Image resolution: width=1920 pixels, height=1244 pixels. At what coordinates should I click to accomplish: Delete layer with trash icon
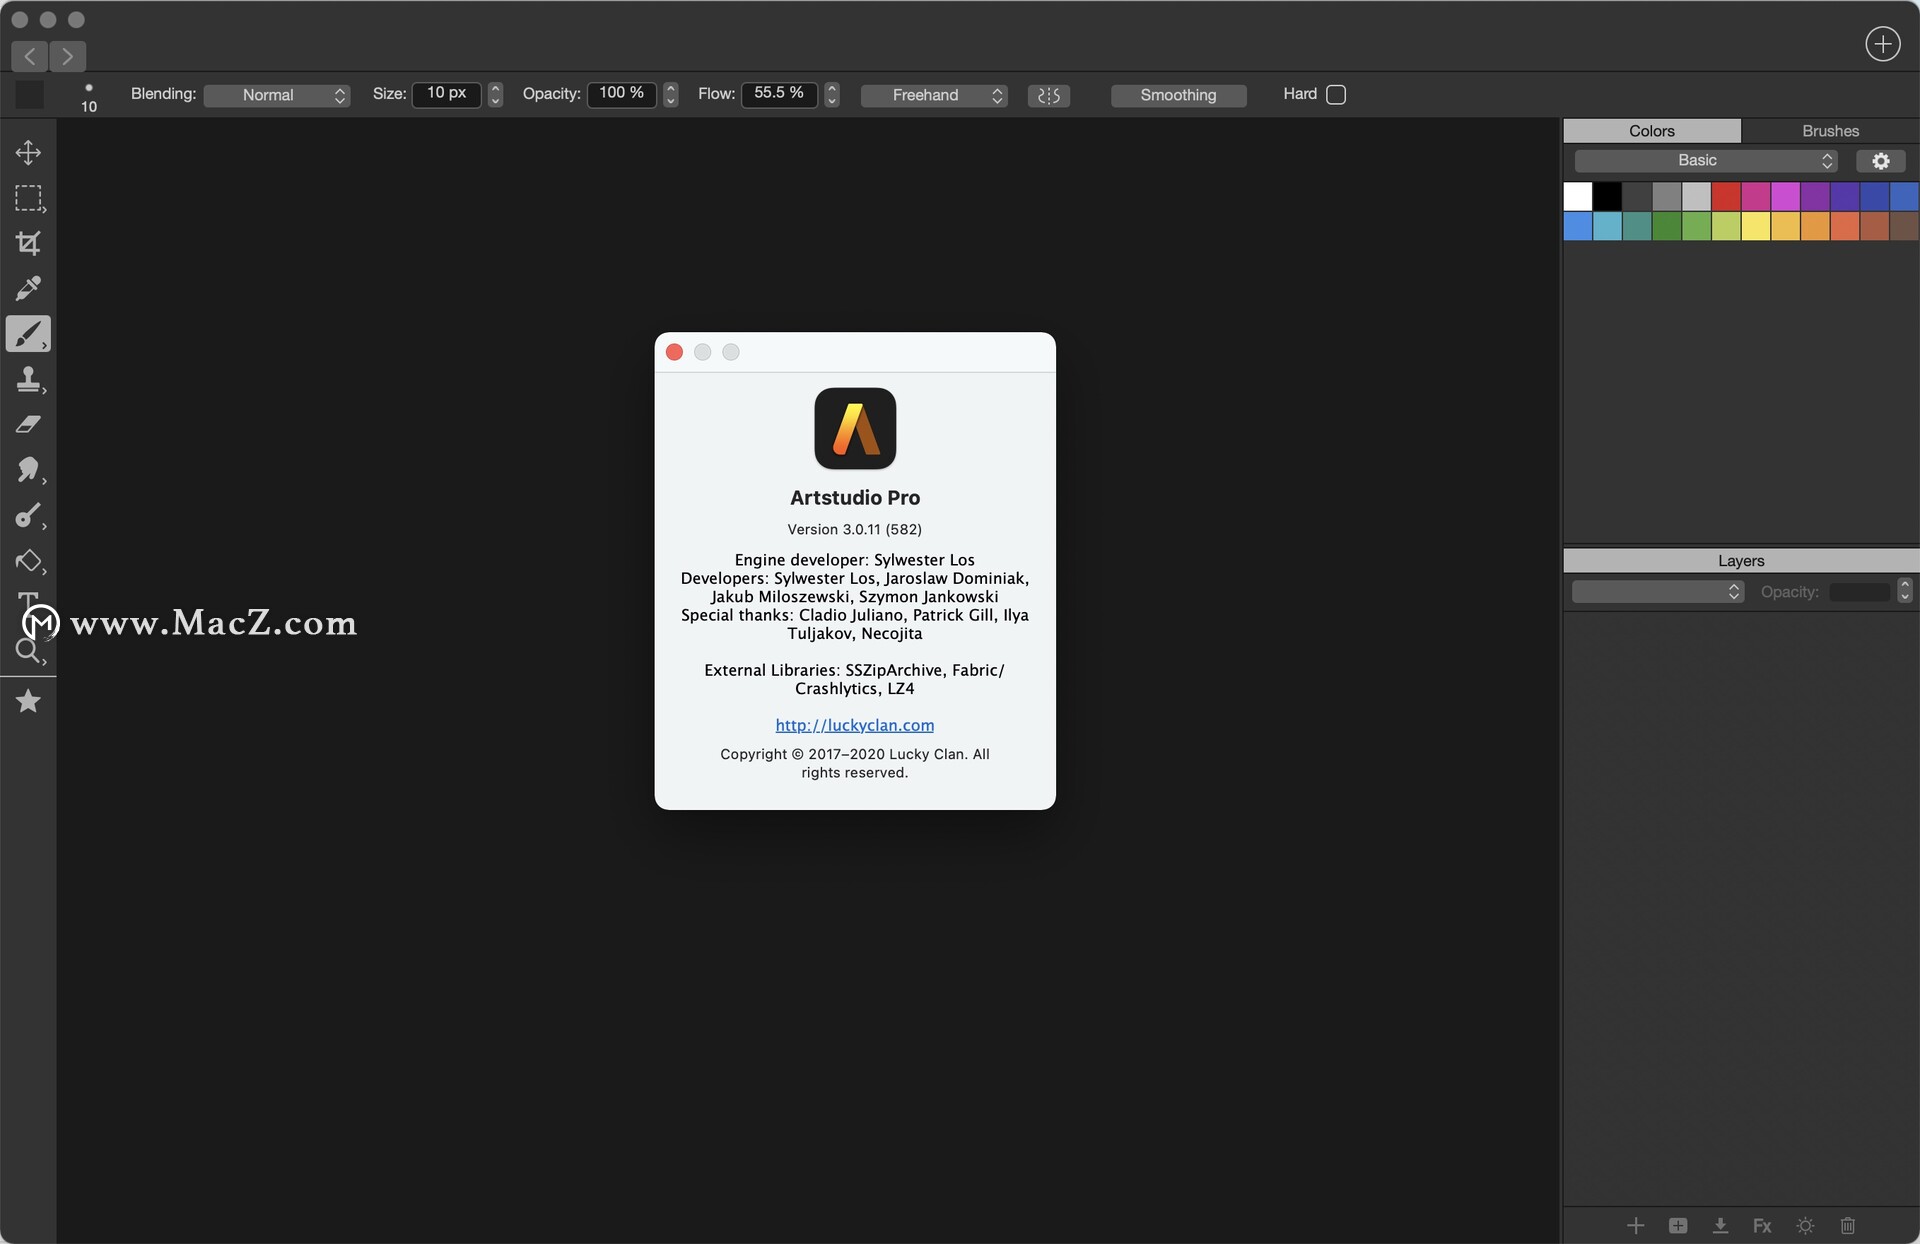click(1848, 1225)
